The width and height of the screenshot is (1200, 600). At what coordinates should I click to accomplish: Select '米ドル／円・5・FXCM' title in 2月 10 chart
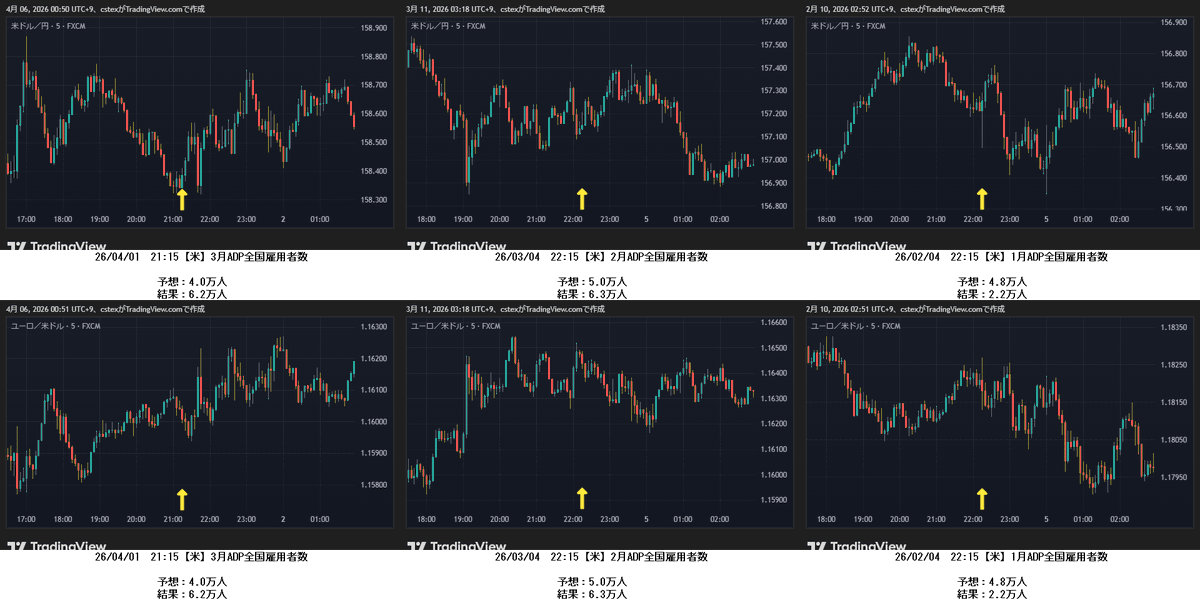click(851, 25)
